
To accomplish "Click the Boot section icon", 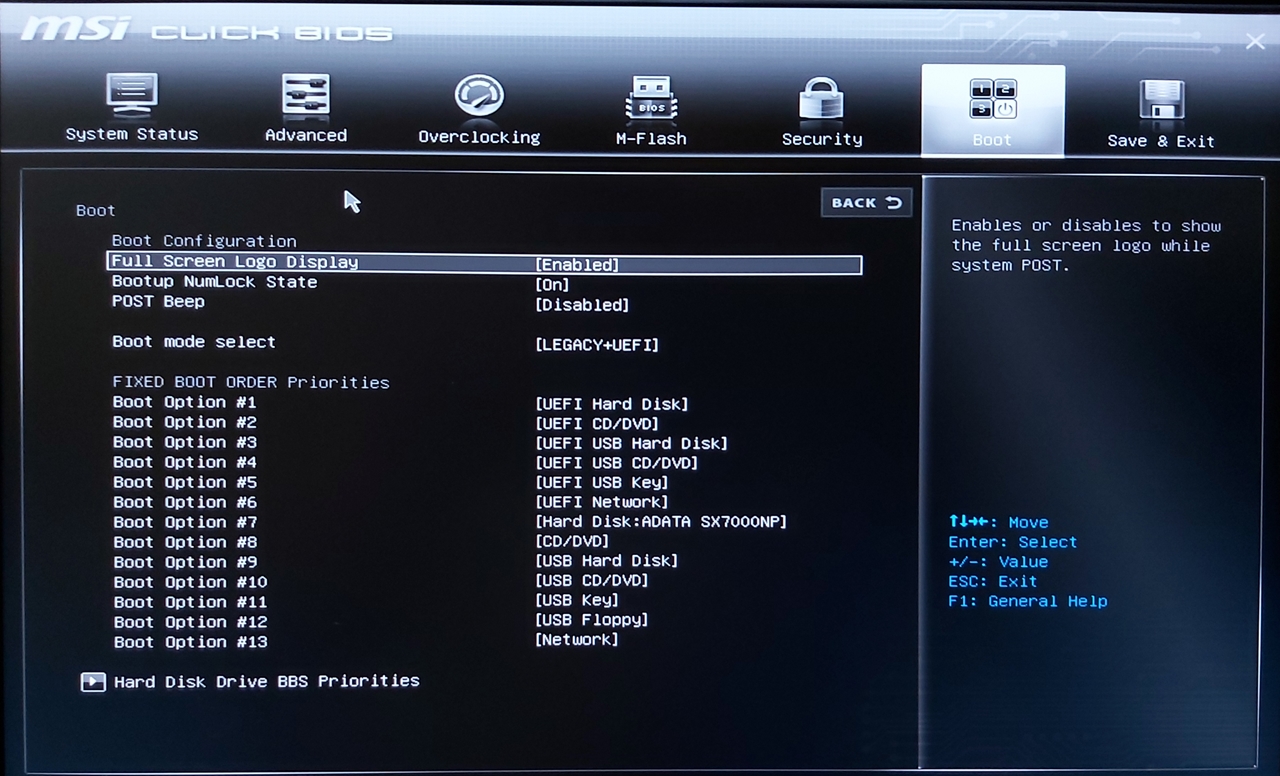I will point(992,100).
